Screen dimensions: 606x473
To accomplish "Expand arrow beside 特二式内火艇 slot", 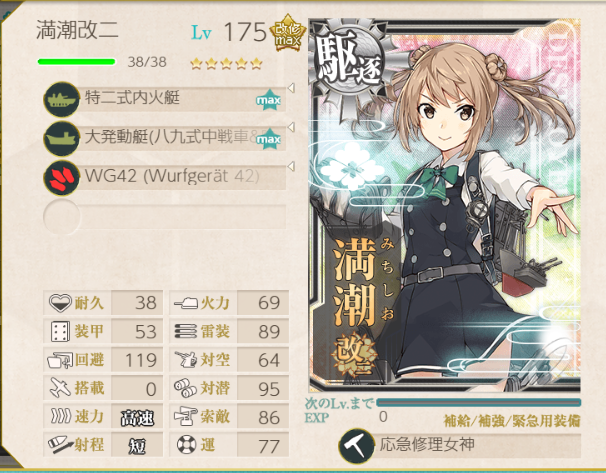I will pyautogui.click(x=291, y=88).
